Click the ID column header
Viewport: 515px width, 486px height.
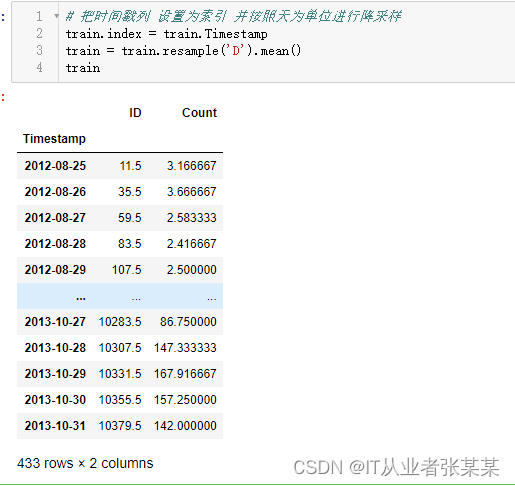135,113
